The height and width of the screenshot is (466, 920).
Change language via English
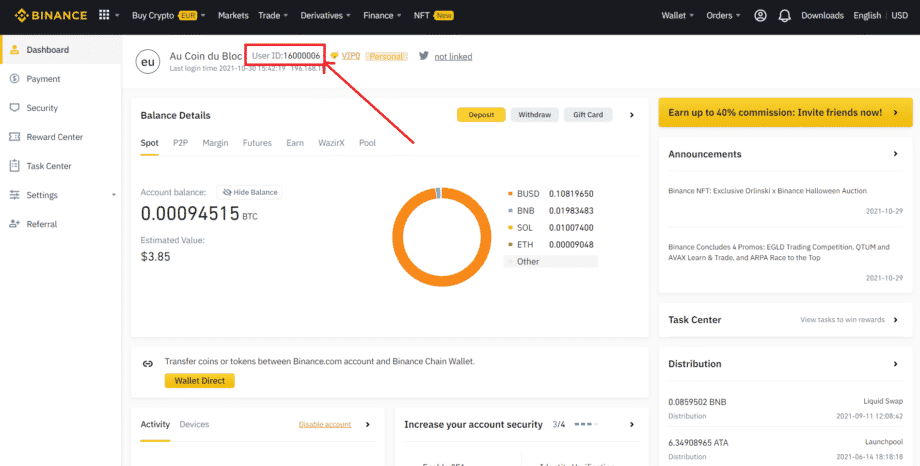(867, 16)
